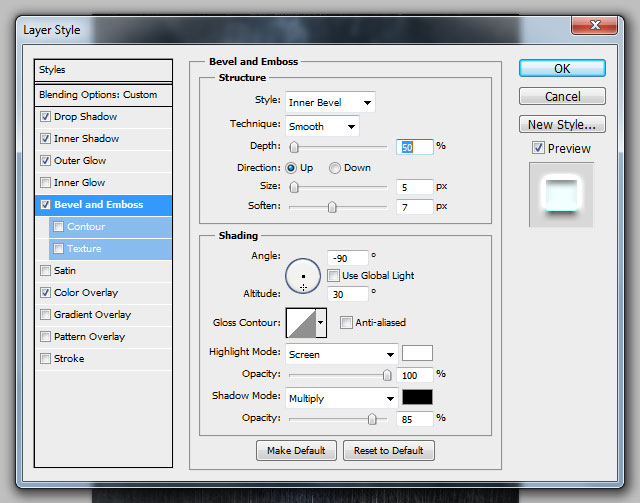Enable the Gradient Overlay checkbox
This screenshot has height=503, width=640.
[x=45, y=315]
